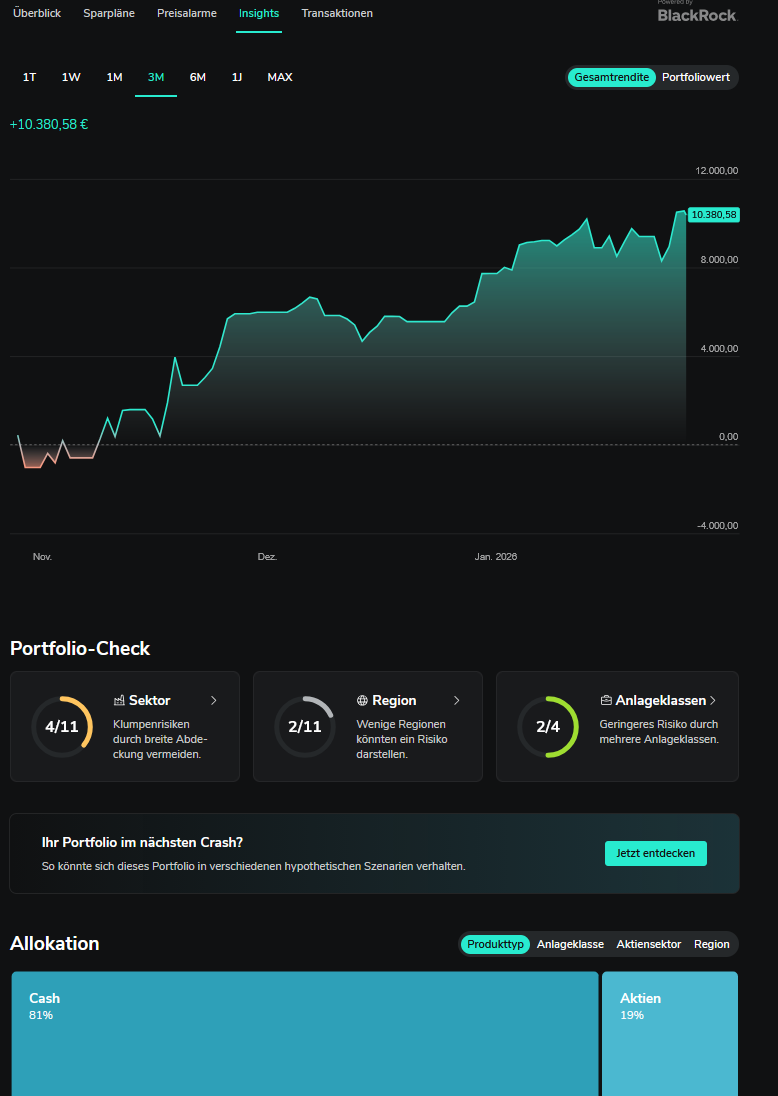This screenshot has height=1096, width=778.
Task: Click the BlackRock logo
Action: [x=696, y=14]
